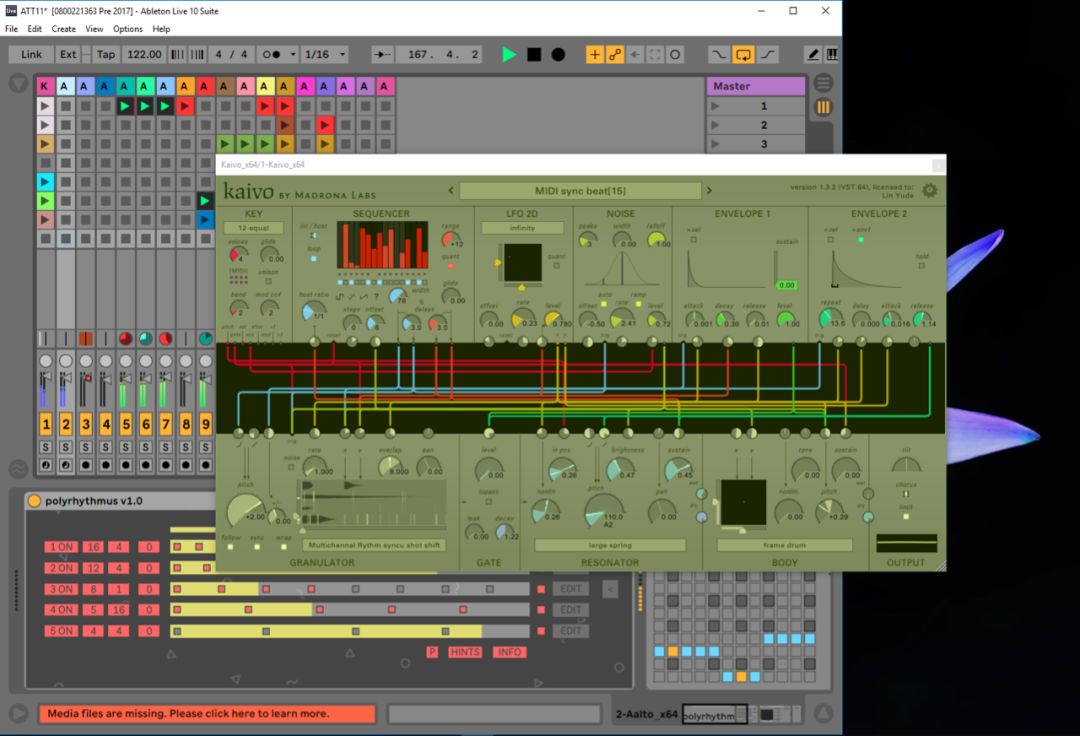This screenshot has width=1080, height=736.
Task: Click the HINTS button in polyrhythmus
Action: (465, 652)
